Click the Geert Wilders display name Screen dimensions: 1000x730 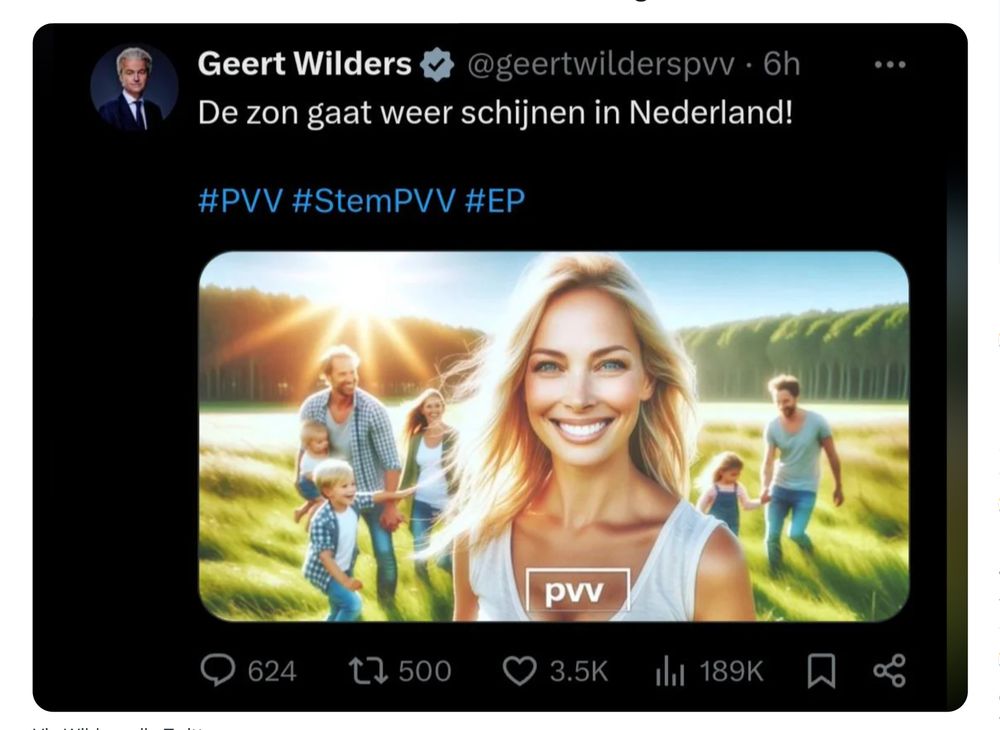tap(304, 64)
